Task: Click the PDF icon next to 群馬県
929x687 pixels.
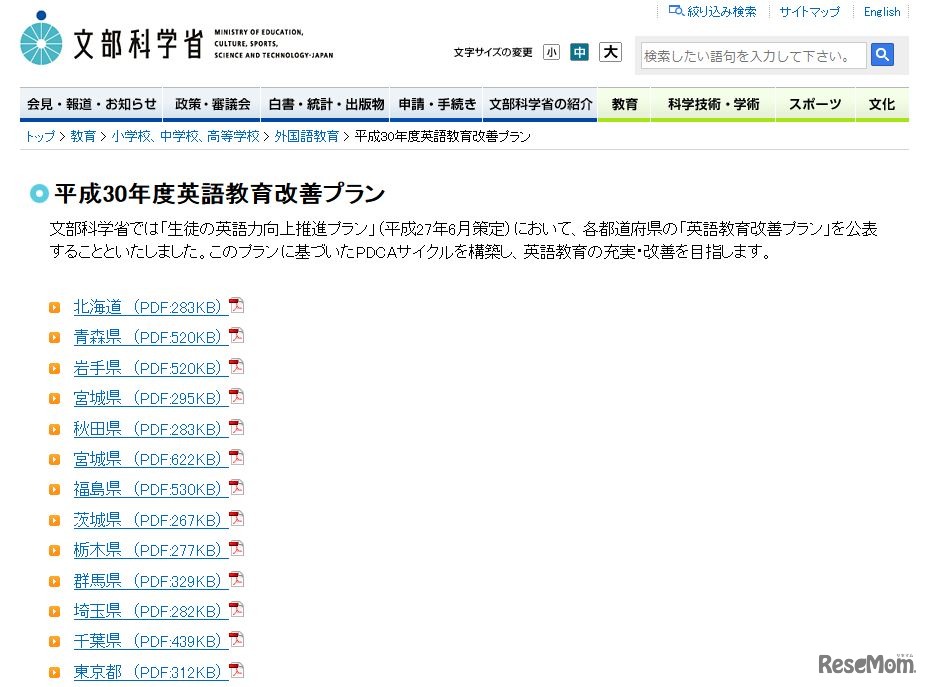Action: pyautogui.click(x=236, y=579)
